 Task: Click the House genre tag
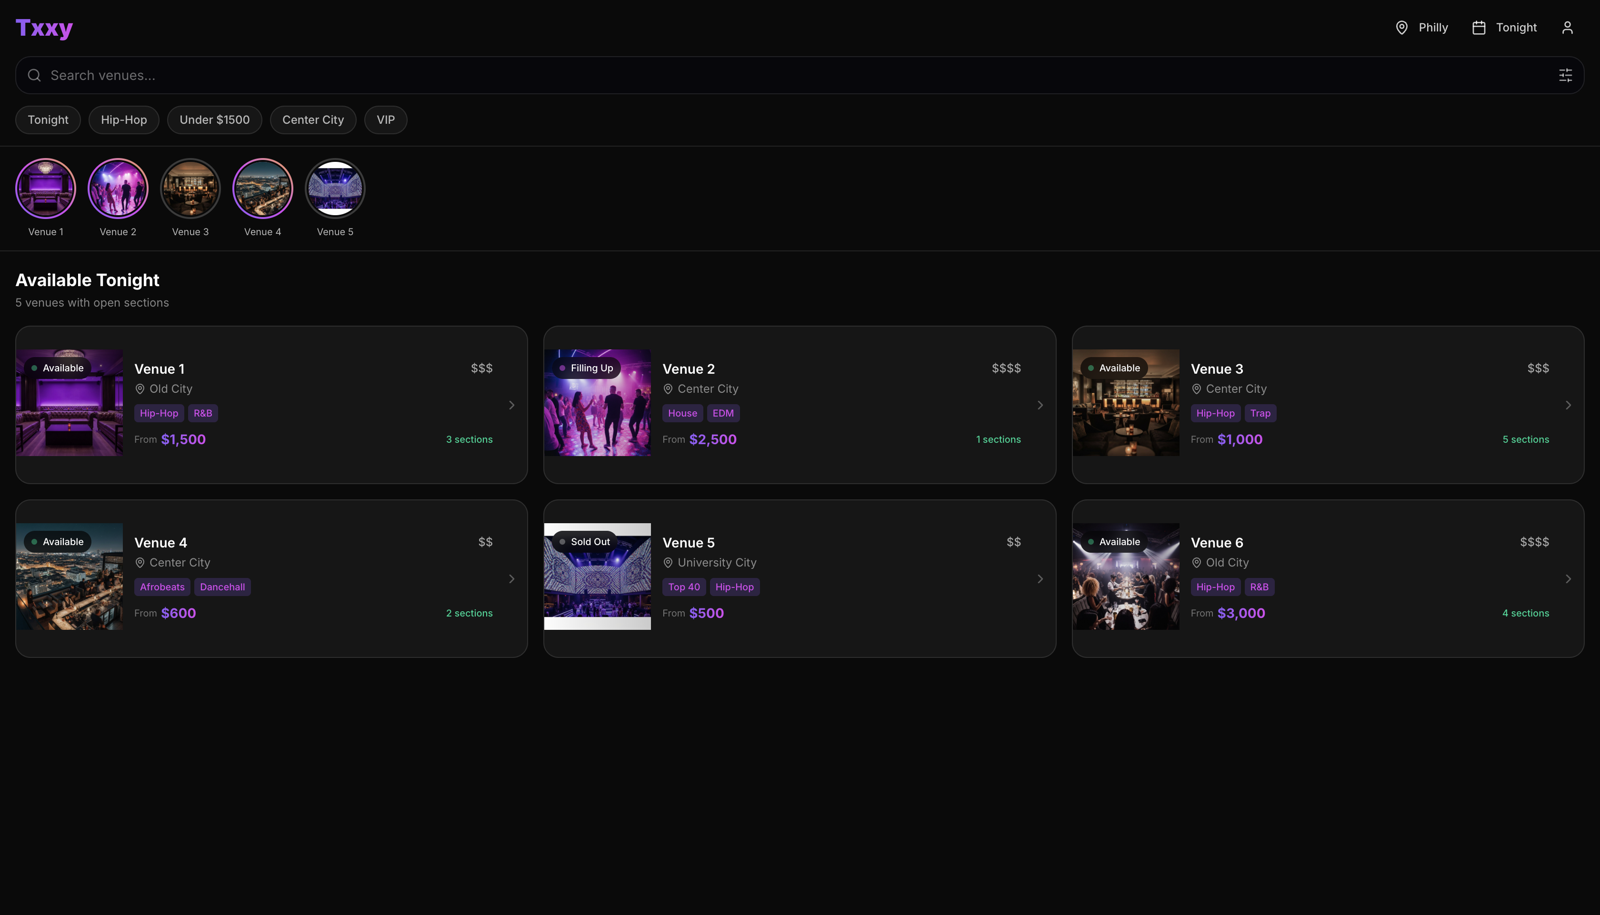pos(682,413)
